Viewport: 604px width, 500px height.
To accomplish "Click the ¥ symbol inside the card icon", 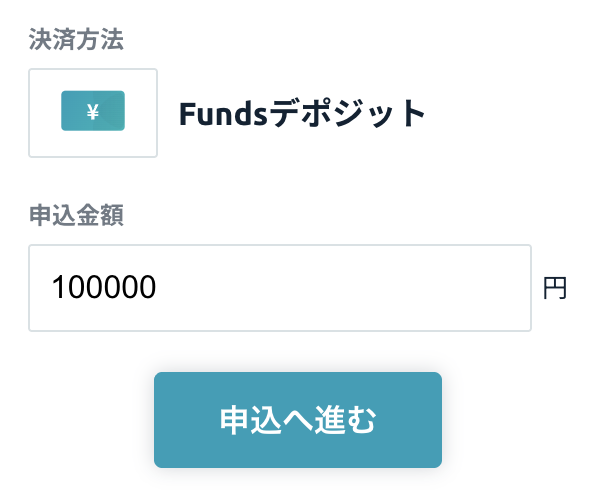I will coord(93,112).
